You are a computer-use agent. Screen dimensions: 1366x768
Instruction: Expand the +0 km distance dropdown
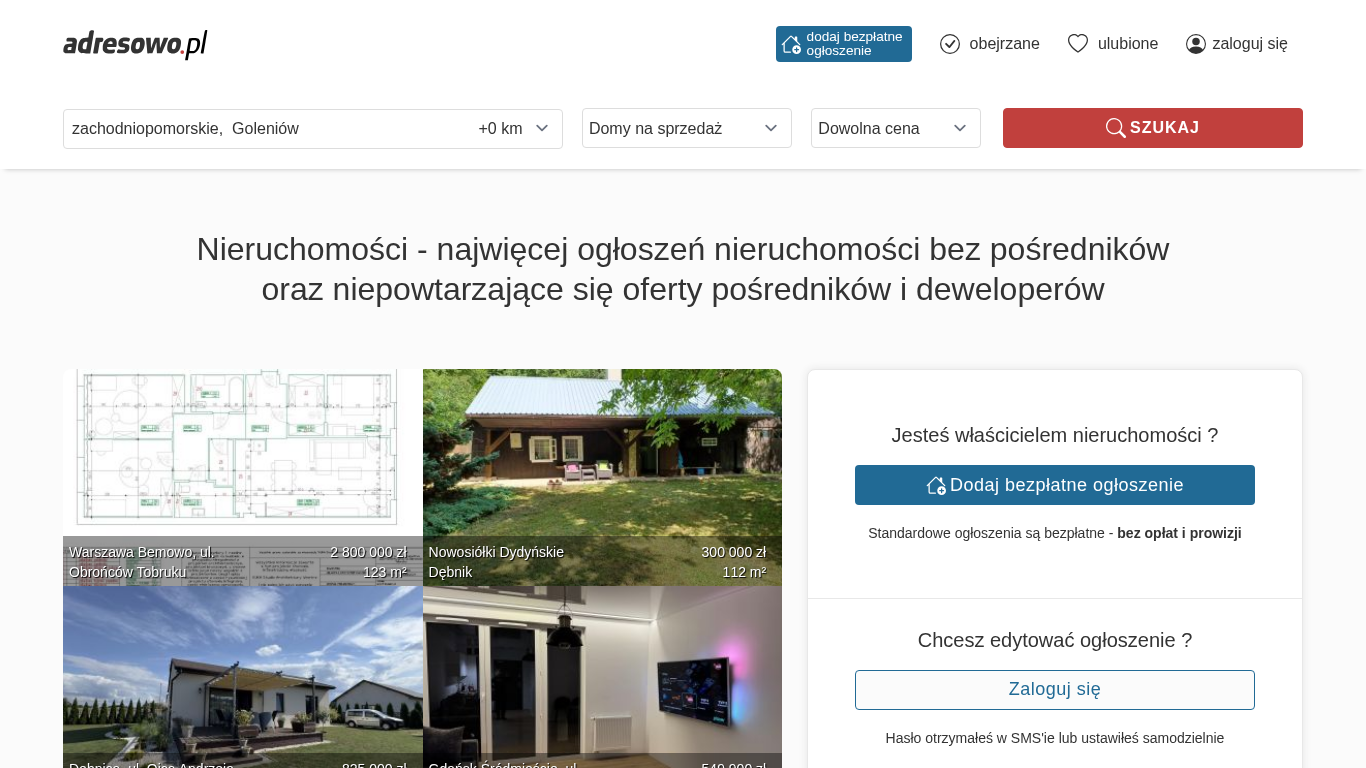coord(514,129)
